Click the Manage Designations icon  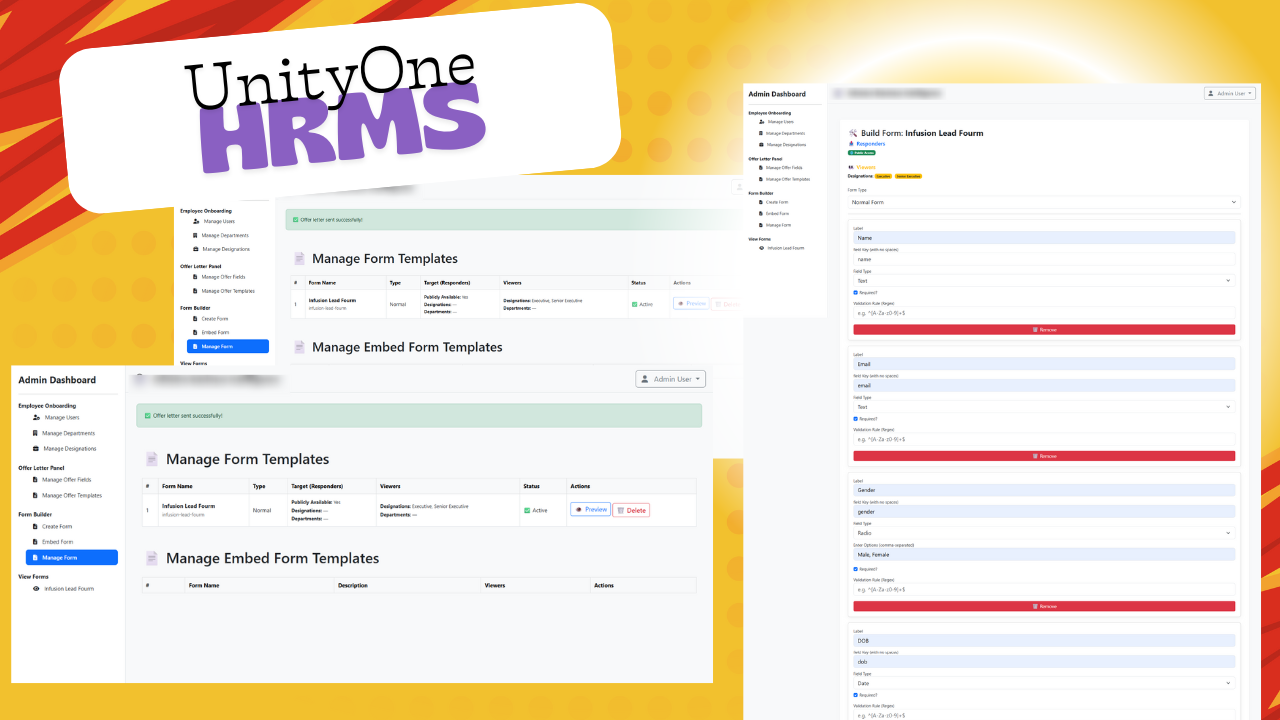[x=35, y=448]
